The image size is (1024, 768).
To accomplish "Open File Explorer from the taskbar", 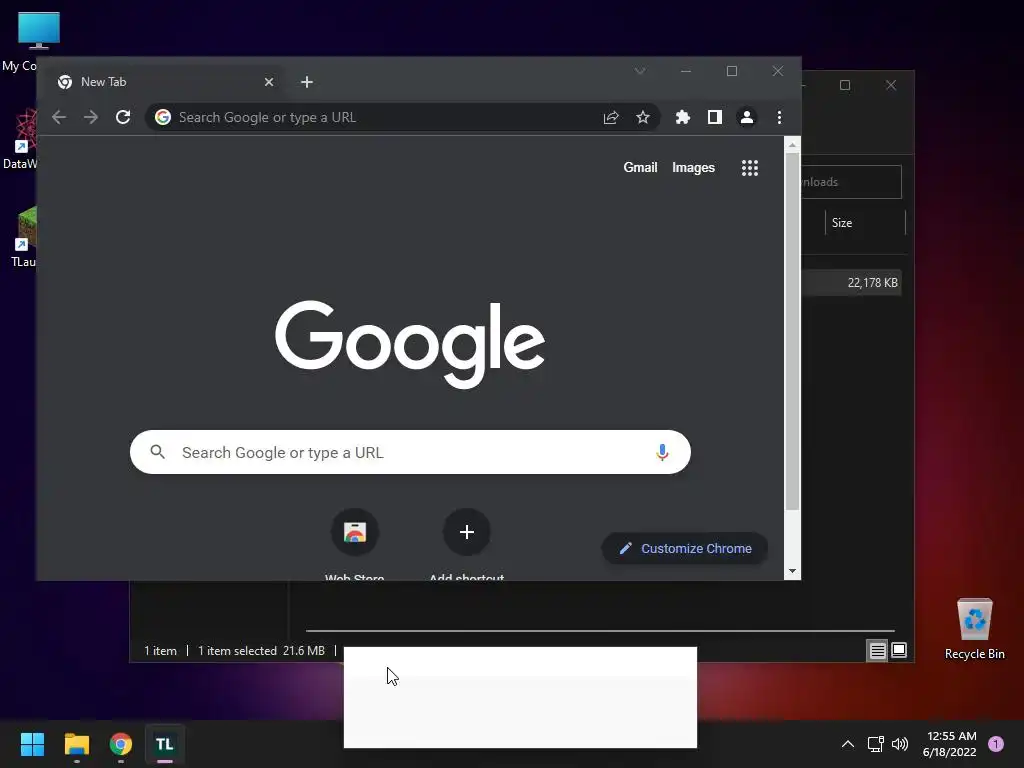I will 76,744.
